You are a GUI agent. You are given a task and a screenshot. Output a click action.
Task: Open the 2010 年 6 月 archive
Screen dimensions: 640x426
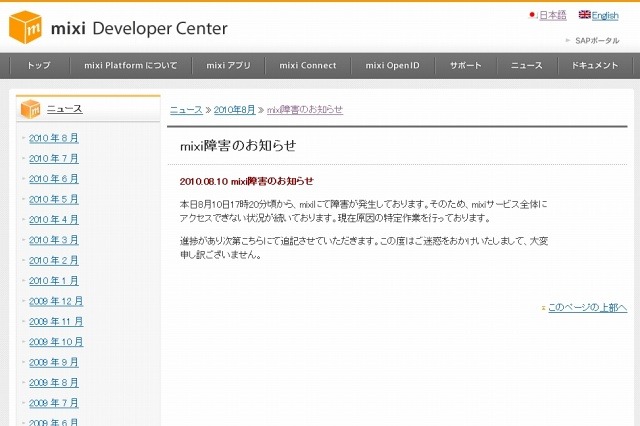tap(53, 179)
